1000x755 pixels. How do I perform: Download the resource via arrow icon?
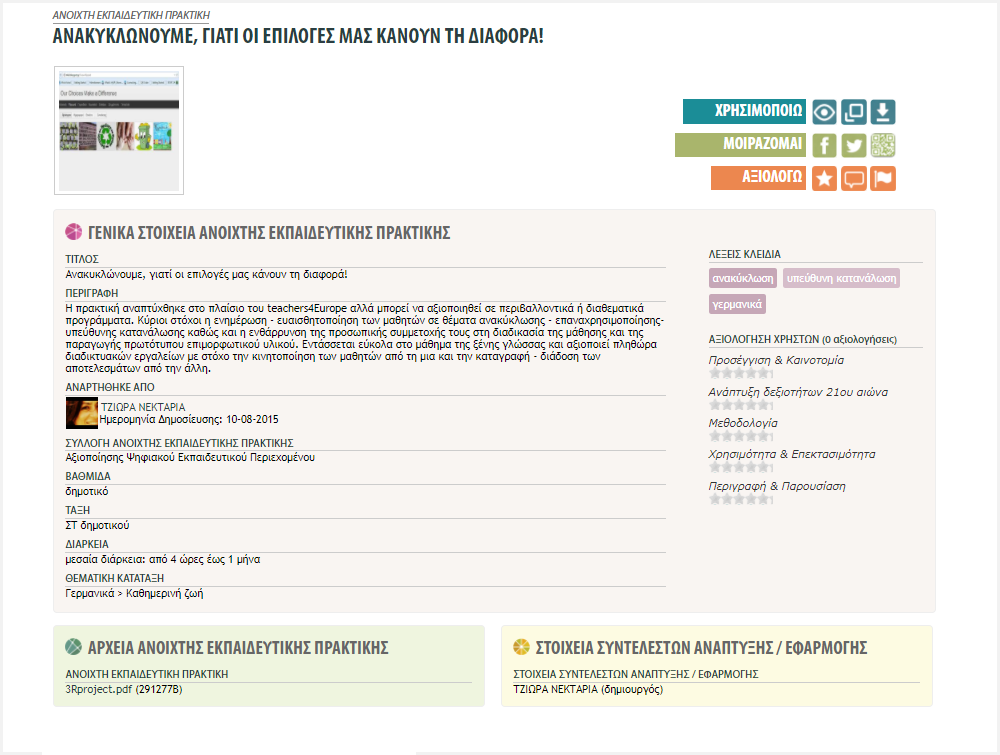point(883,112)
